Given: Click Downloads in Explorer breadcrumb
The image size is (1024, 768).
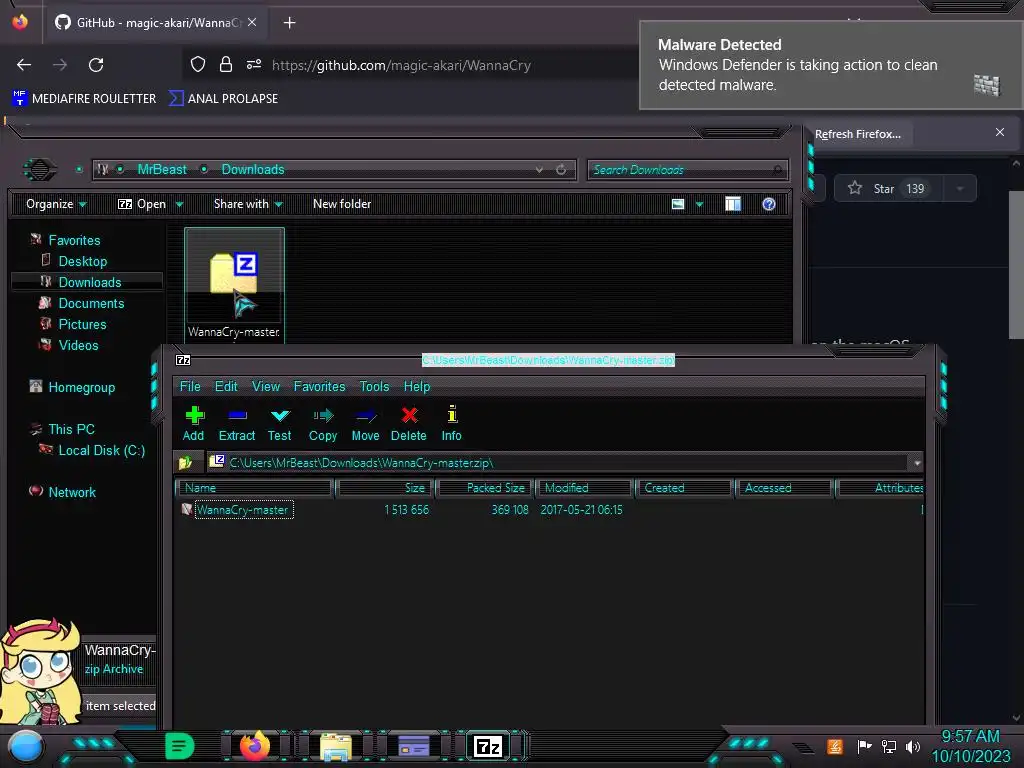Looking at the screenshot, I should tap(253, 169).
